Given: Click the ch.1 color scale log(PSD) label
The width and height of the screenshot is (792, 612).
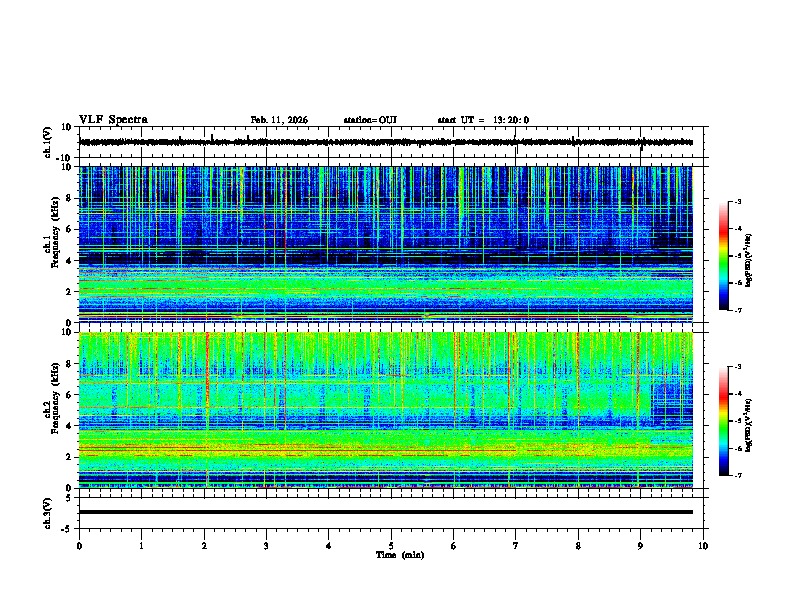Looking at the screenshot, I should click(749, 260).
